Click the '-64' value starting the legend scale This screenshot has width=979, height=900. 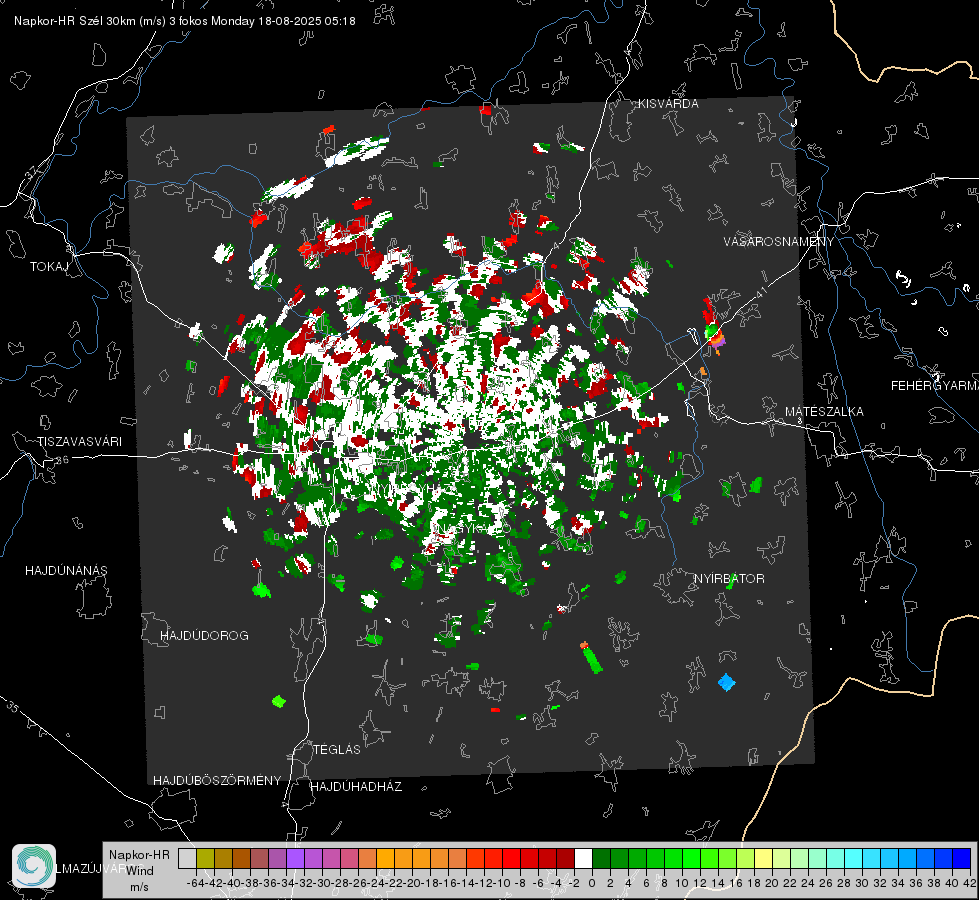tap(195, 883)
